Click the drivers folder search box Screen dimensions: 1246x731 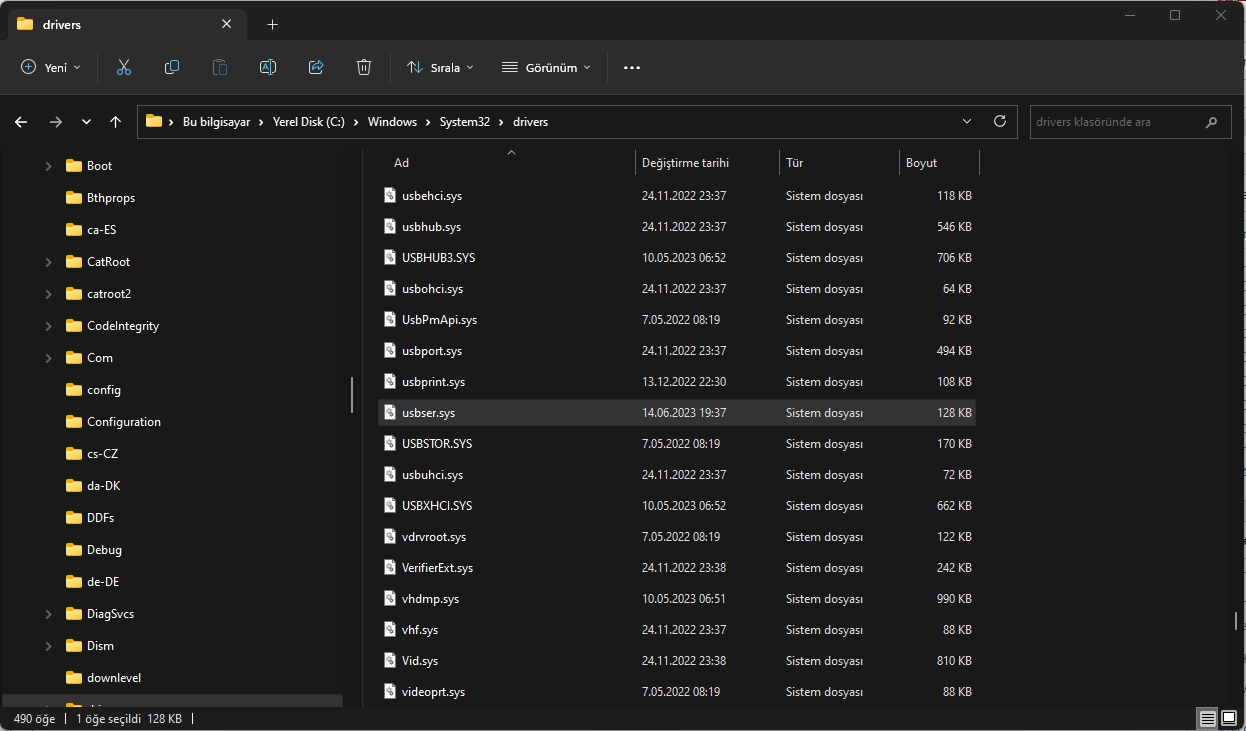pyautogui.click(x=1115, y=122)
